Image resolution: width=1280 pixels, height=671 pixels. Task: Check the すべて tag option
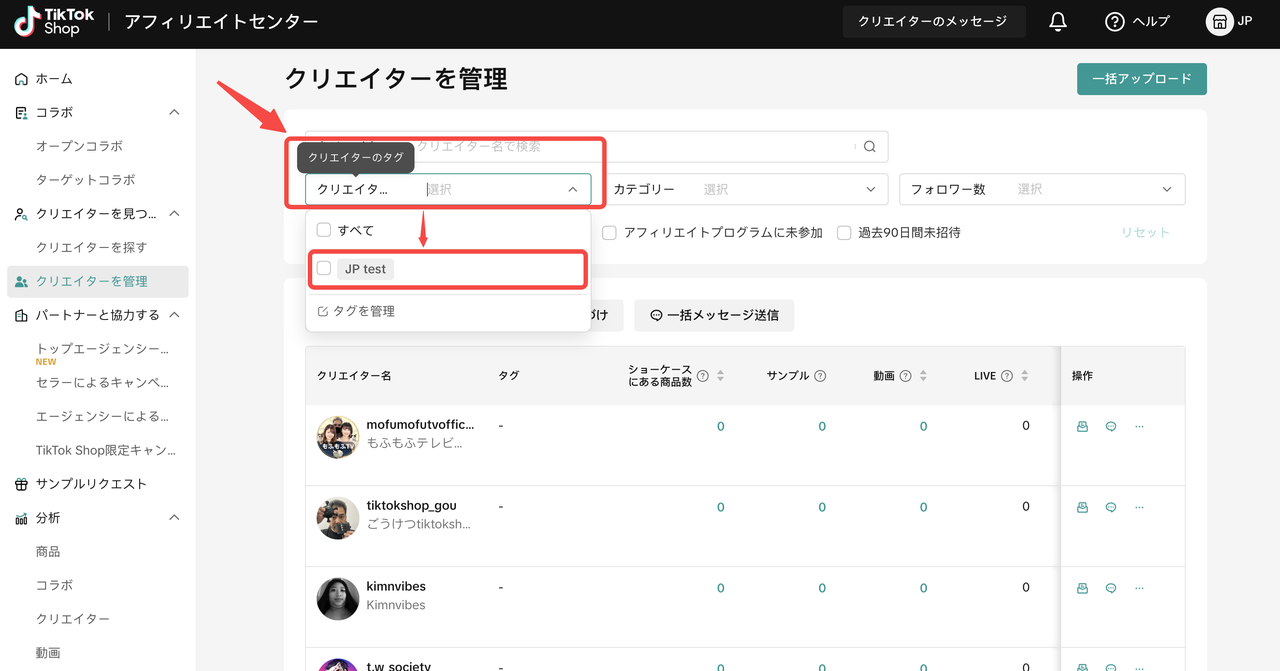(324, 230)
